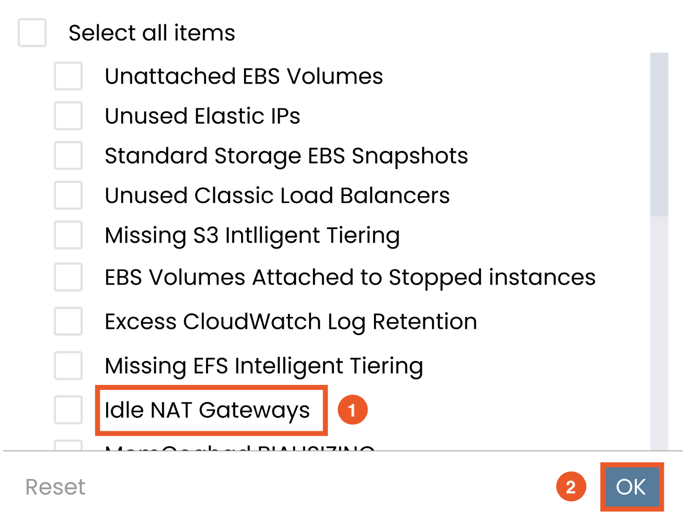Tick the Missing EFS Intelligent Tiering checkbox

pyautogui.click(x=68, y=365)
